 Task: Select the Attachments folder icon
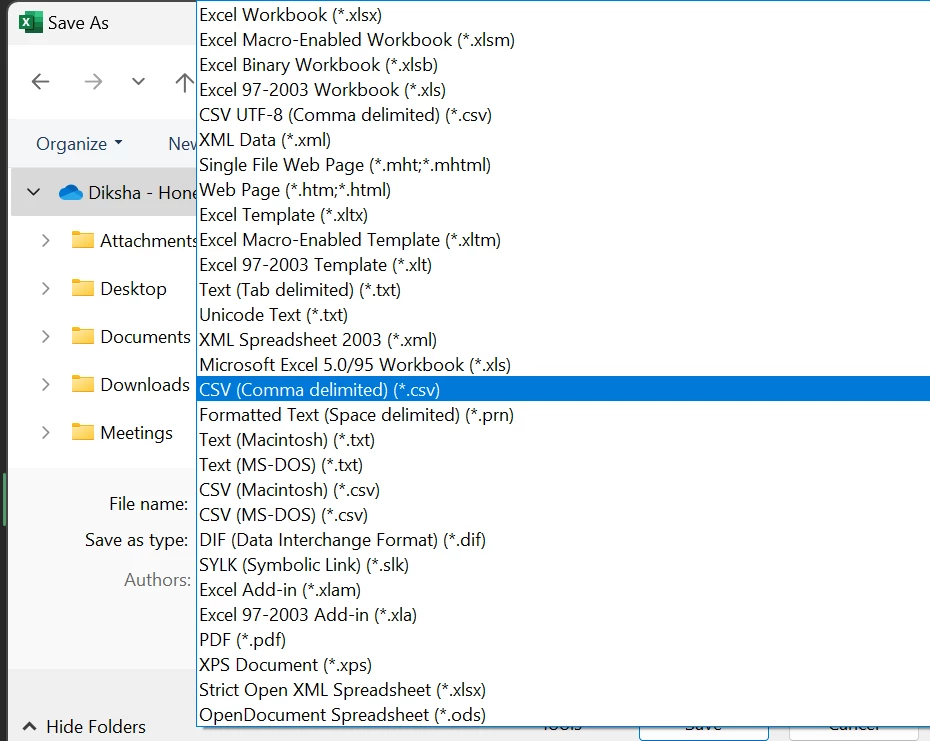pyautogui.click(x=82, y=240)
